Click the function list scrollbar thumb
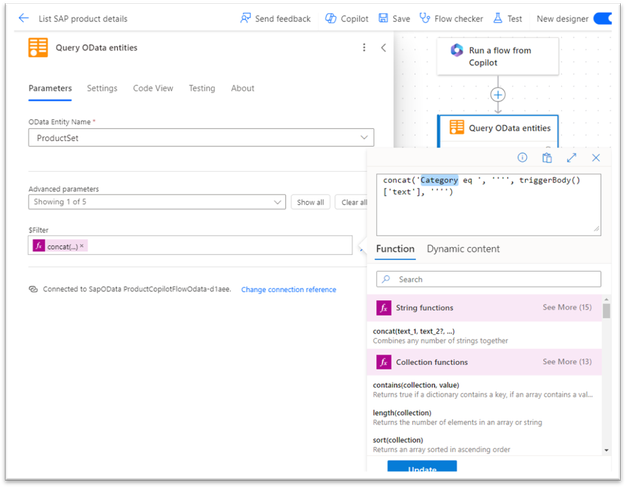The width and height of the screenshot is (627, 488). tap(607, 311)
